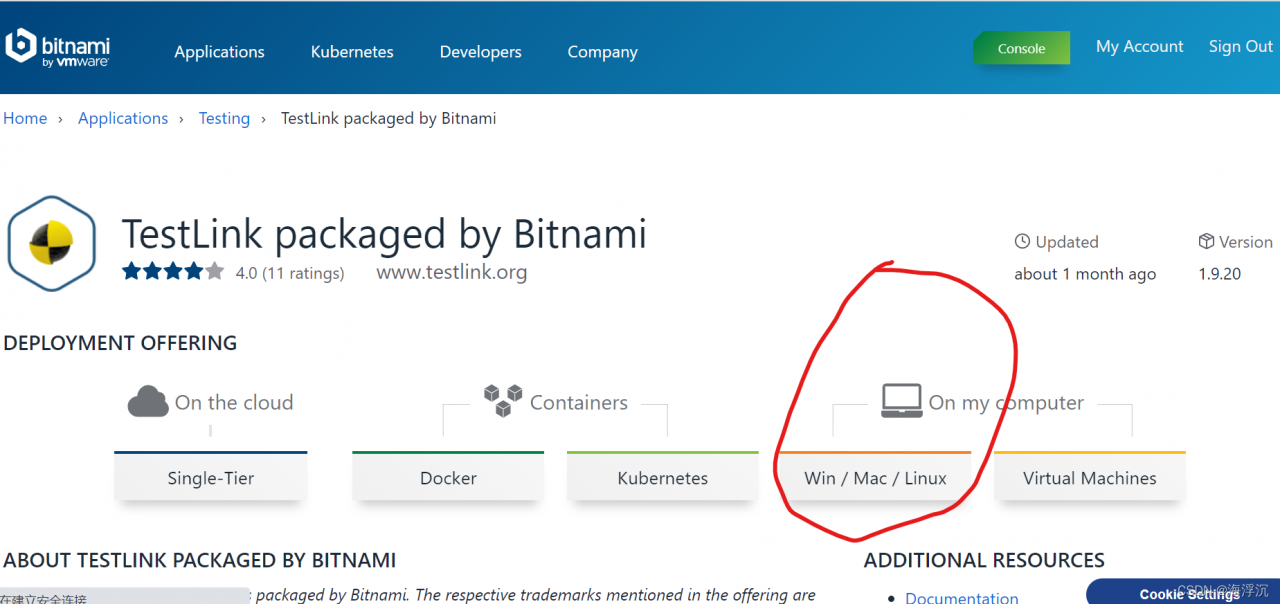Viewport: 1280px width, 604px height.
Task: Click the DEPLOYMENT OFFERING heading
Action: (120, 343)
